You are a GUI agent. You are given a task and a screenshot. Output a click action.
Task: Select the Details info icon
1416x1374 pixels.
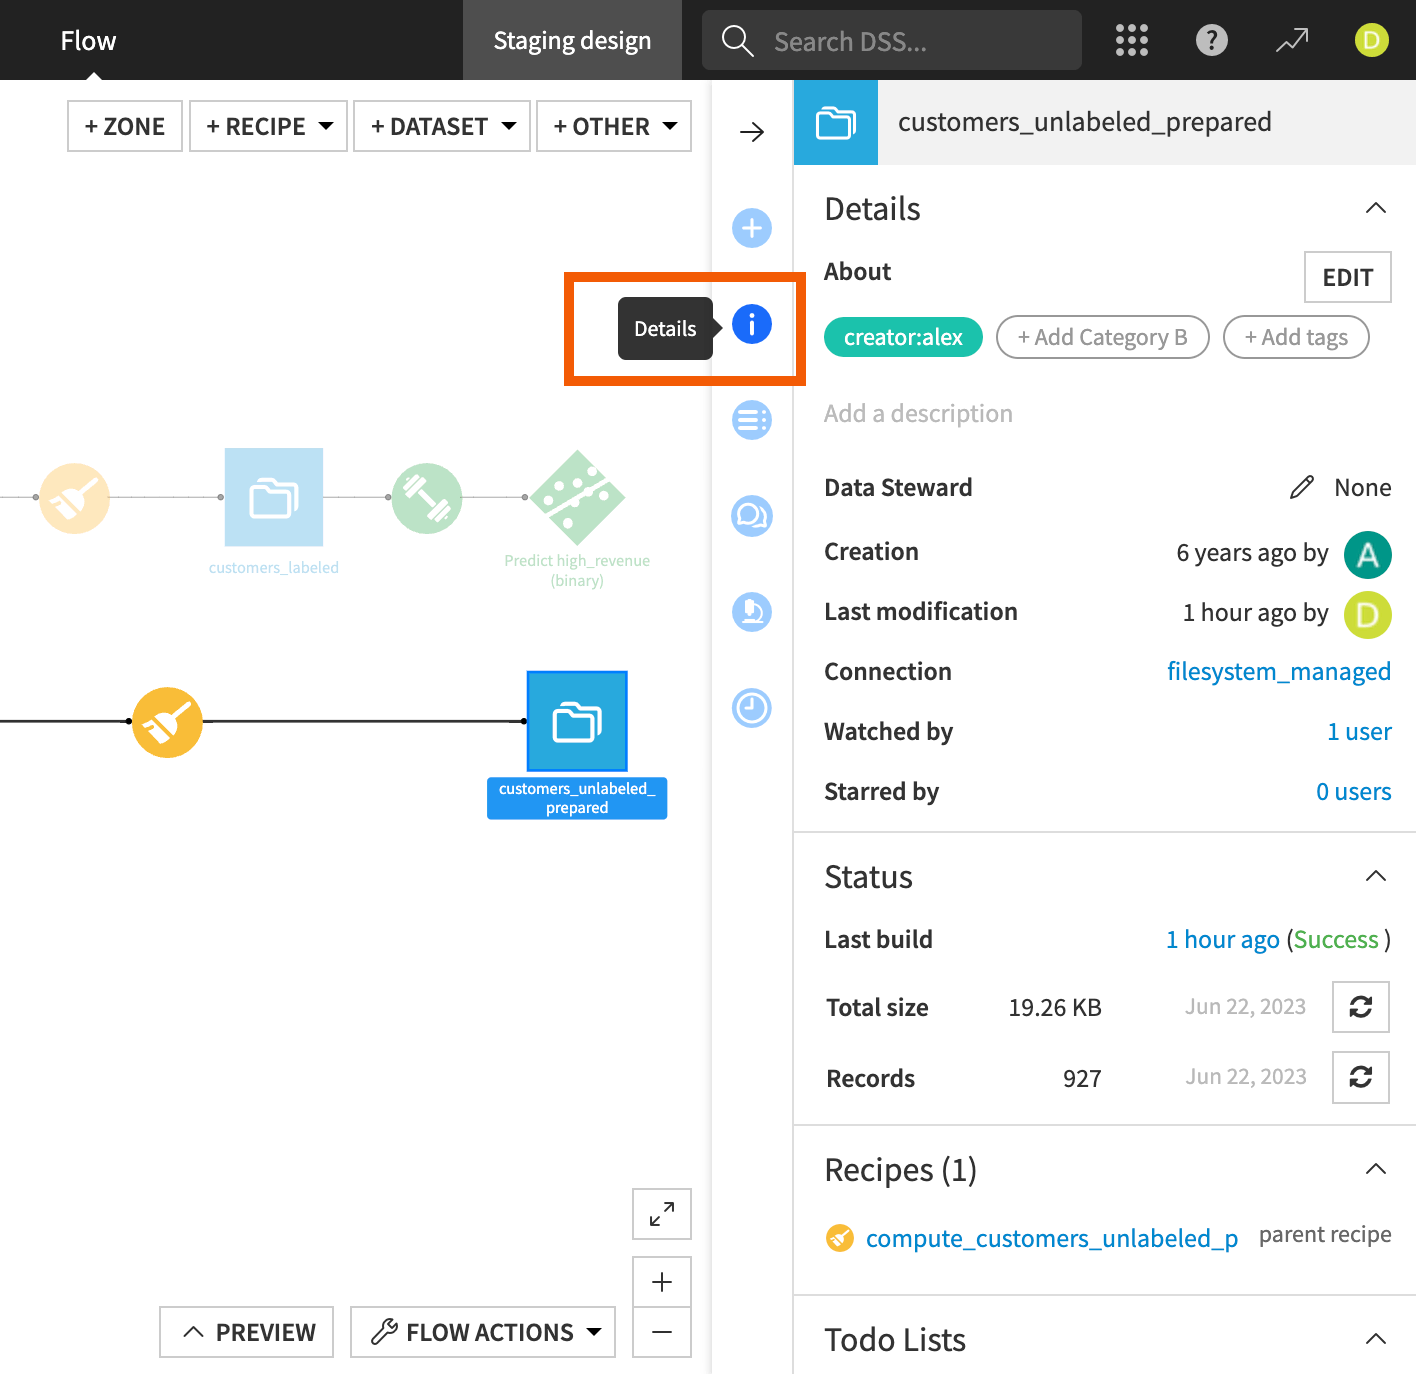[x=752, y=324]
